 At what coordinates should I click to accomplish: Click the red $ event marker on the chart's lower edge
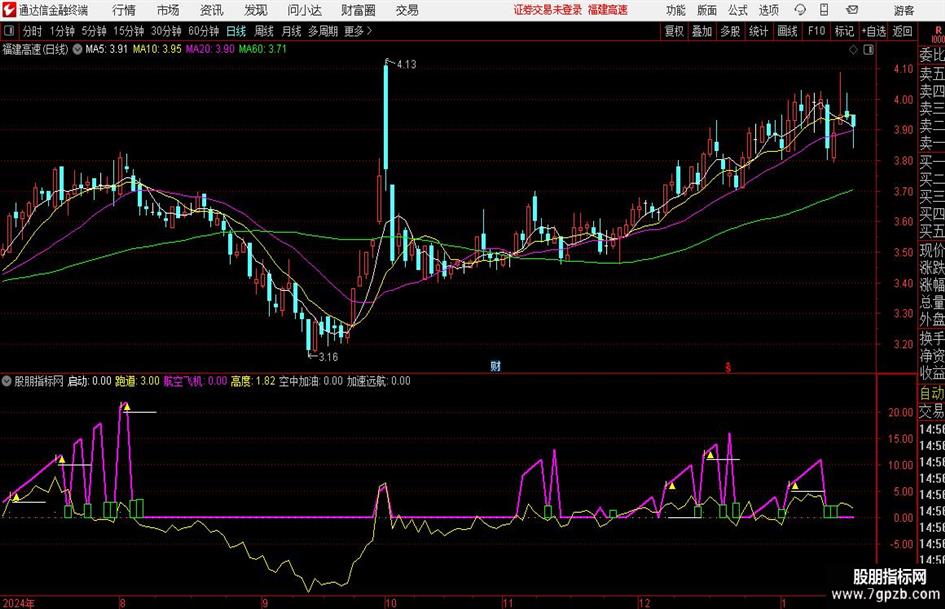coord(729,367)
